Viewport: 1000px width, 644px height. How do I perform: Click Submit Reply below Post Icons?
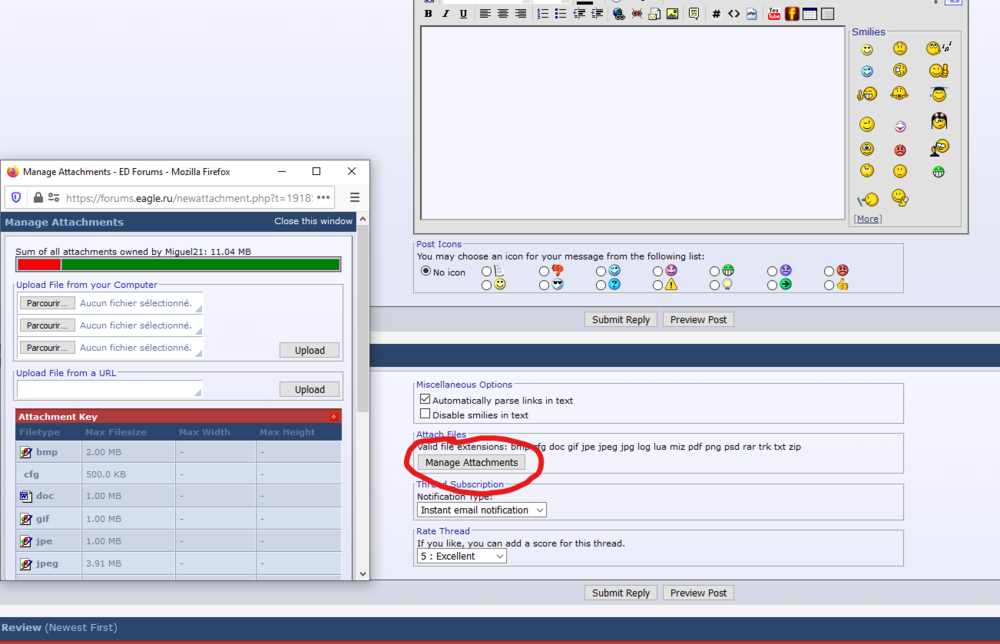click(x=621, y=319)
